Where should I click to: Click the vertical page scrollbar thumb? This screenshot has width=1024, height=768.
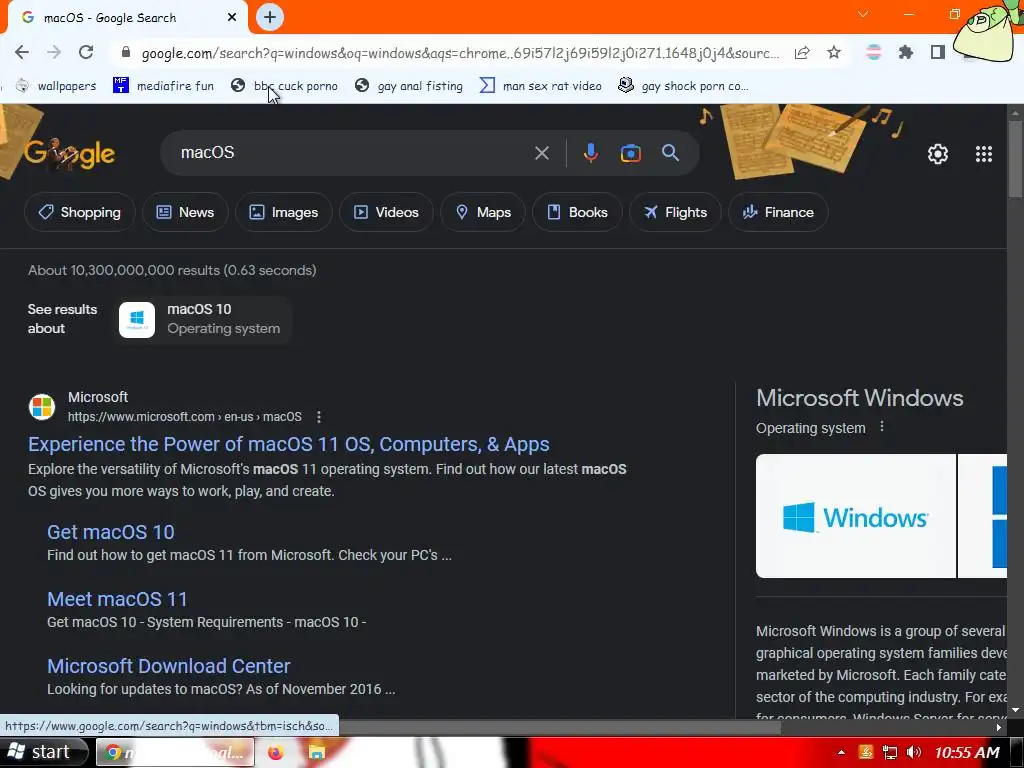click(x=1015, y=158)
